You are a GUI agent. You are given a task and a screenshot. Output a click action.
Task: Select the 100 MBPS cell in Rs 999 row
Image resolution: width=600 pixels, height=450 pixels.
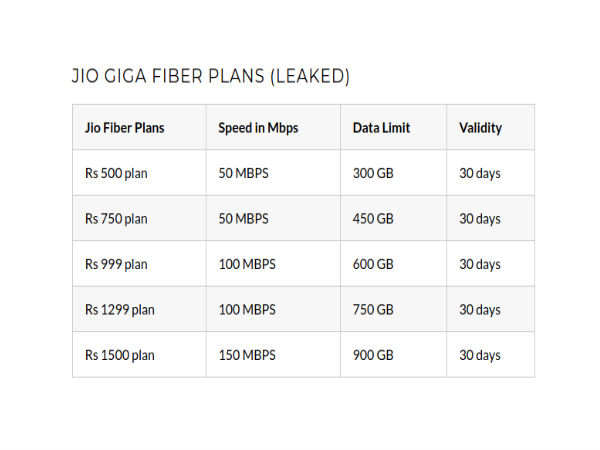pyautogui.click(x=247, y=264)
